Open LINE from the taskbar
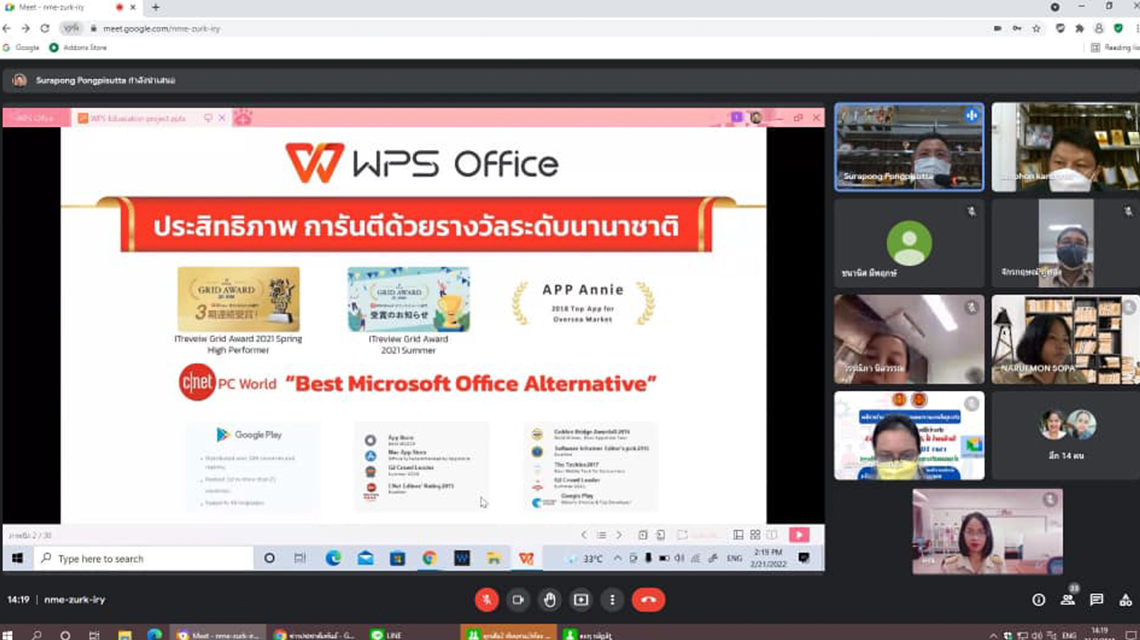Image resolution: width=1140 pixels, height=640 pixels. [x=387, y=635]
